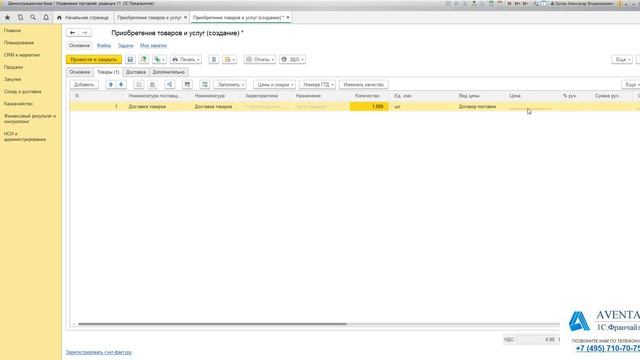Move row up with the up arrow
Screen dimensions: 640x360
pyautogui.click(x=111, y=84)
